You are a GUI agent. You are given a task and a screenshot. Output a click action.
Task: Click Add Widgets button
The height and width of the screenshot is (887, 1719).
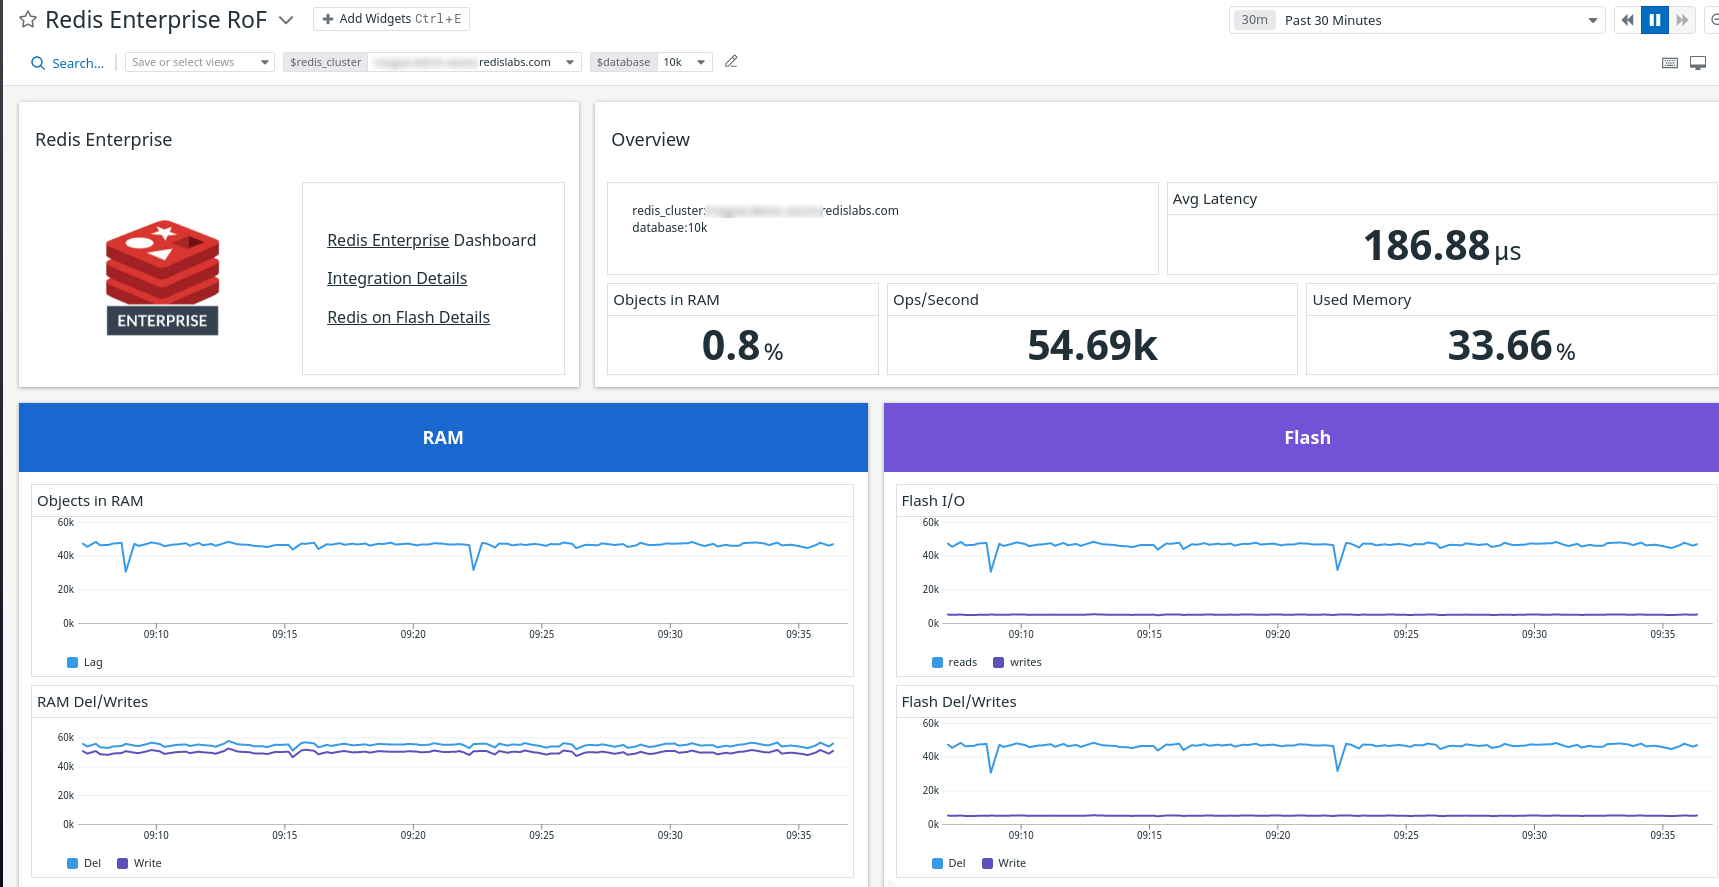pyautogui.click(x=391, y=19)
